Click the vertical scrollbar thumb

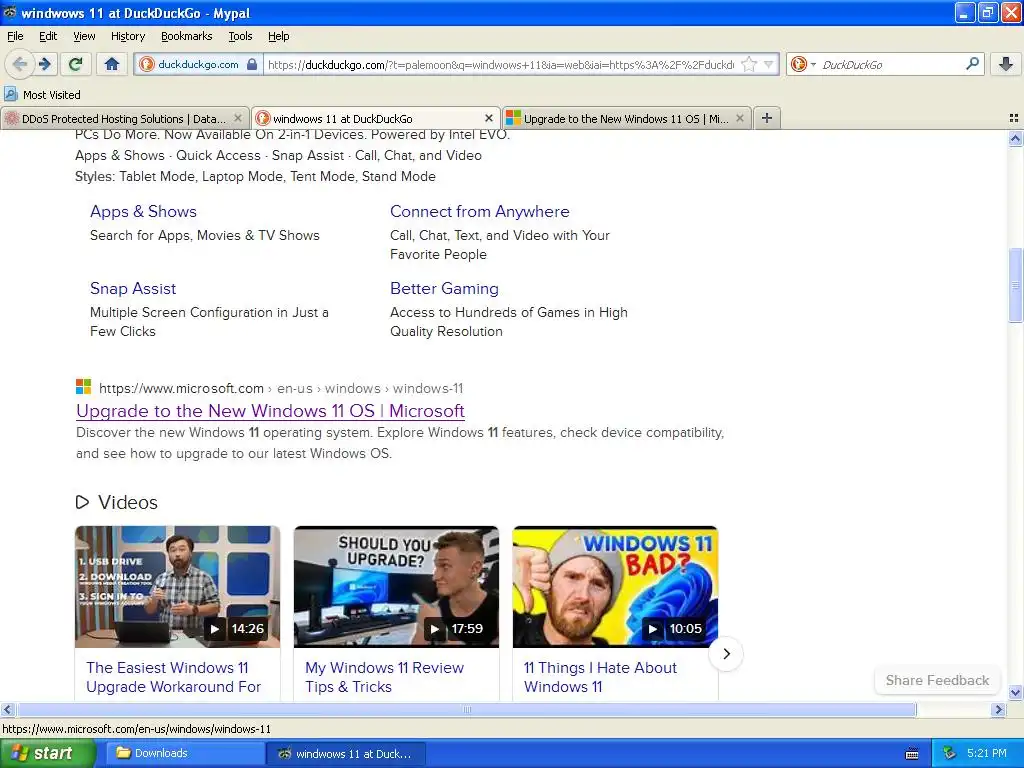[1015, 285]
